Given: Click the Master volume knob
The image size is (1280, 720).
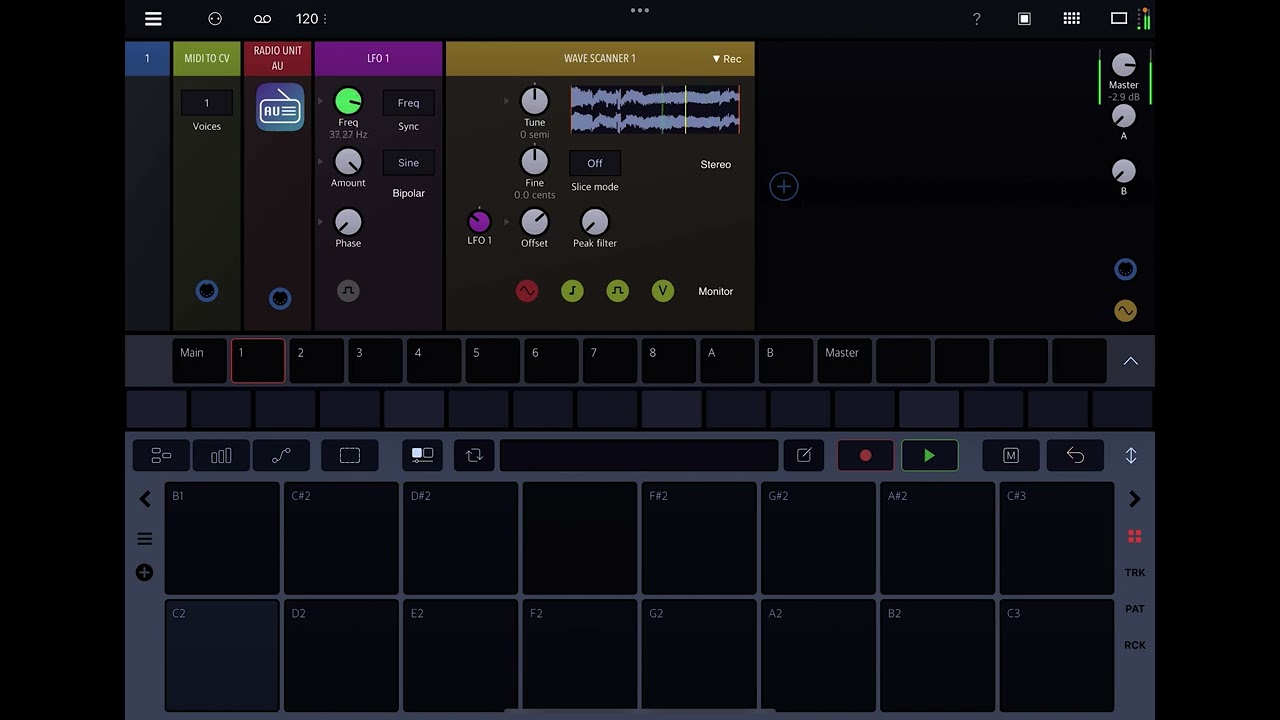Looking at the screenshot, I should pos(1124,65).
